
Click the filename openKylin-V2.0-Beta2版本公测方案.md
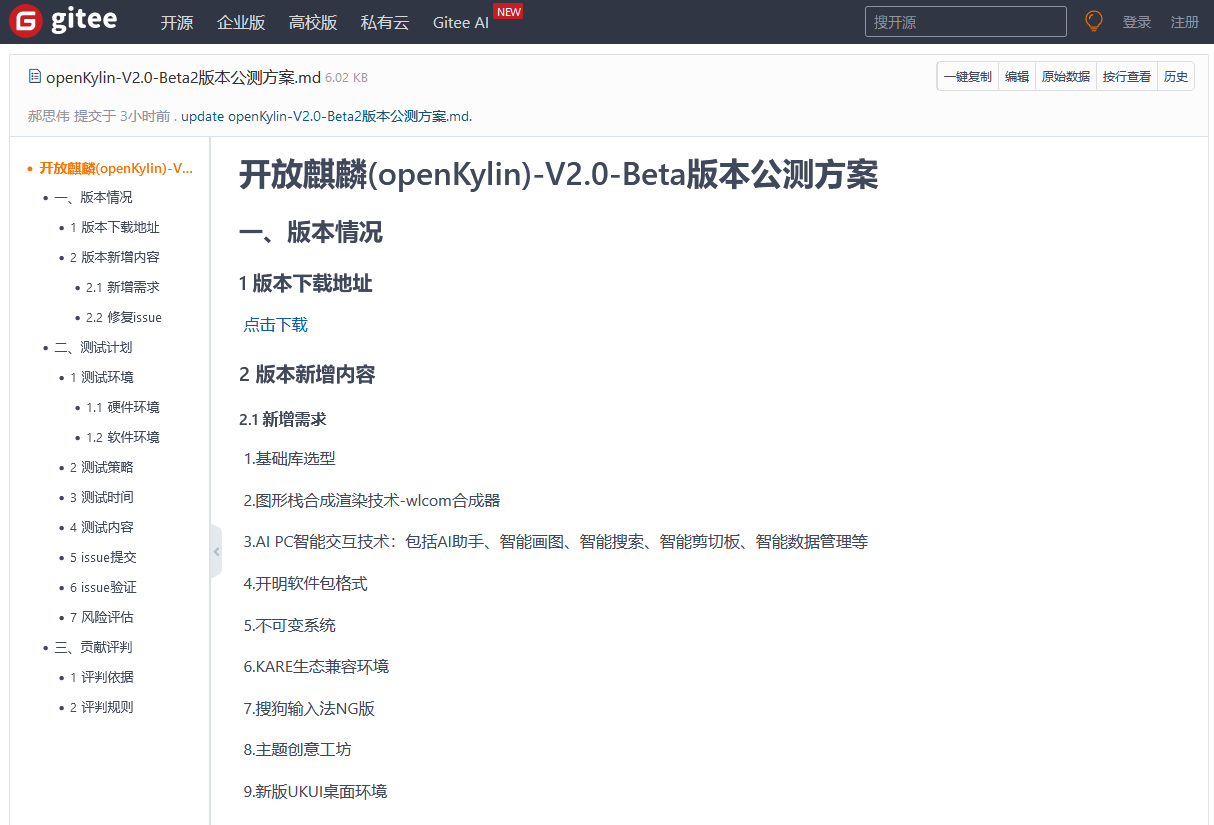(183, 77)
